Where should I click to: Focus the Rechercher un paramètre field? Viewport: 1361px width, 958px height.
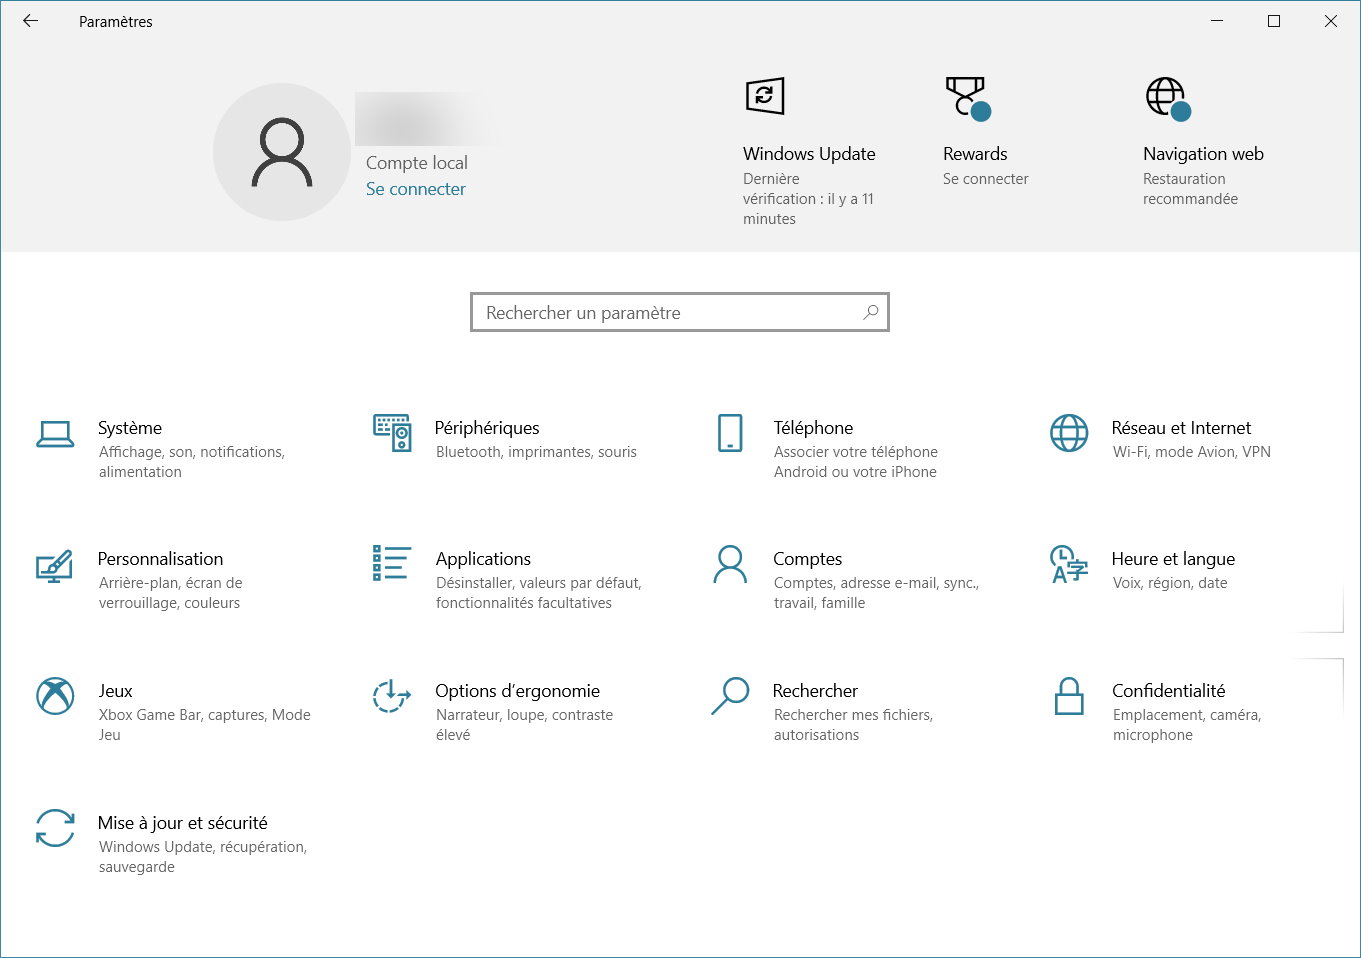coord(680,312)
